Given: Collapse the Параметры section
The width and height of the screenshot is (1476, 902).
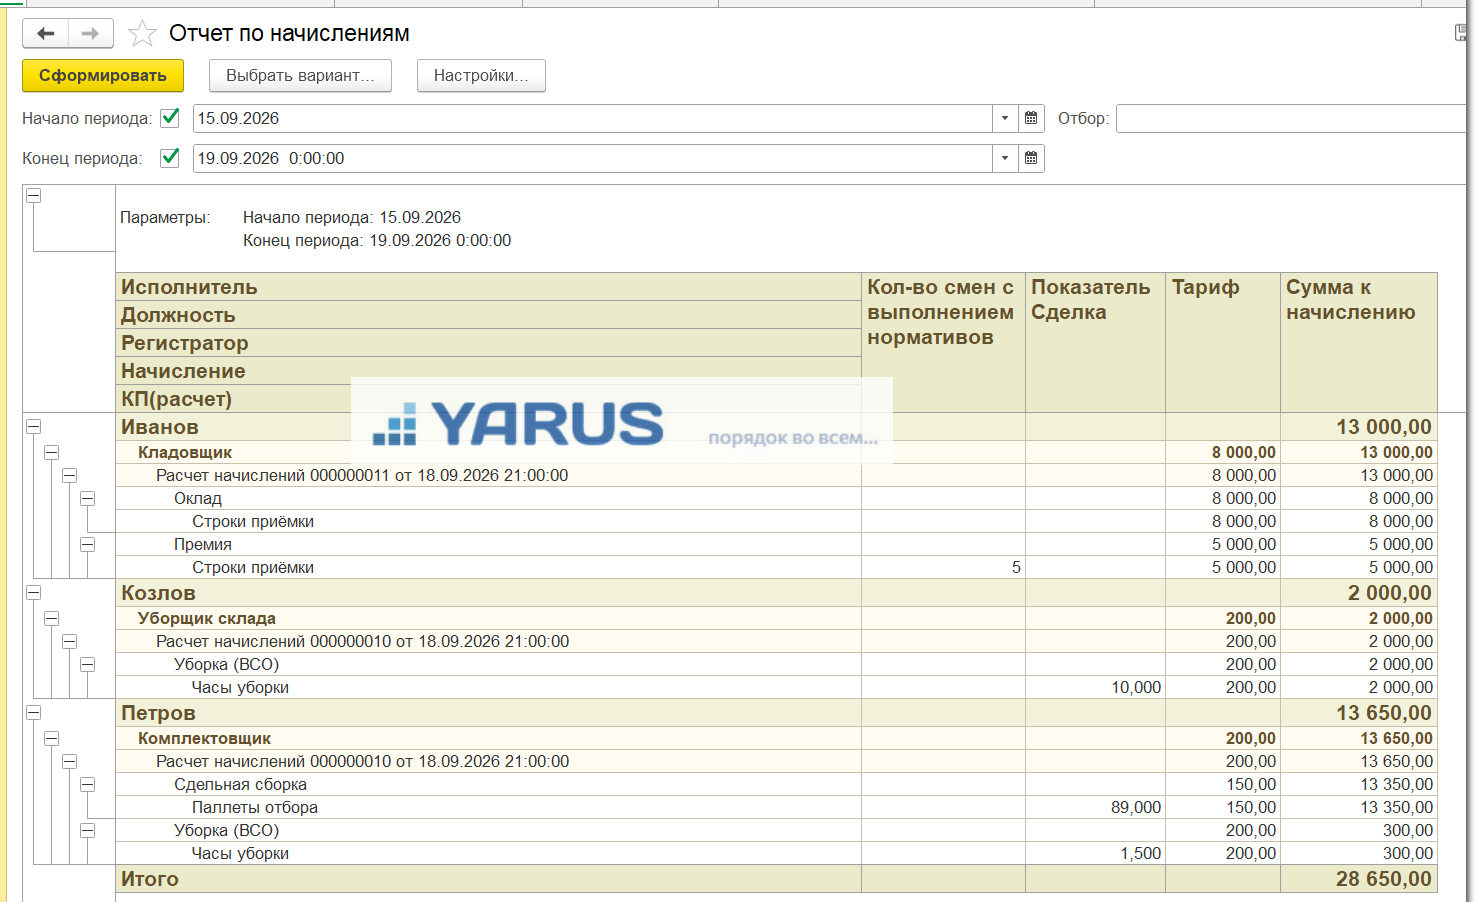Looking at the screenshot, I should point(34,196).
